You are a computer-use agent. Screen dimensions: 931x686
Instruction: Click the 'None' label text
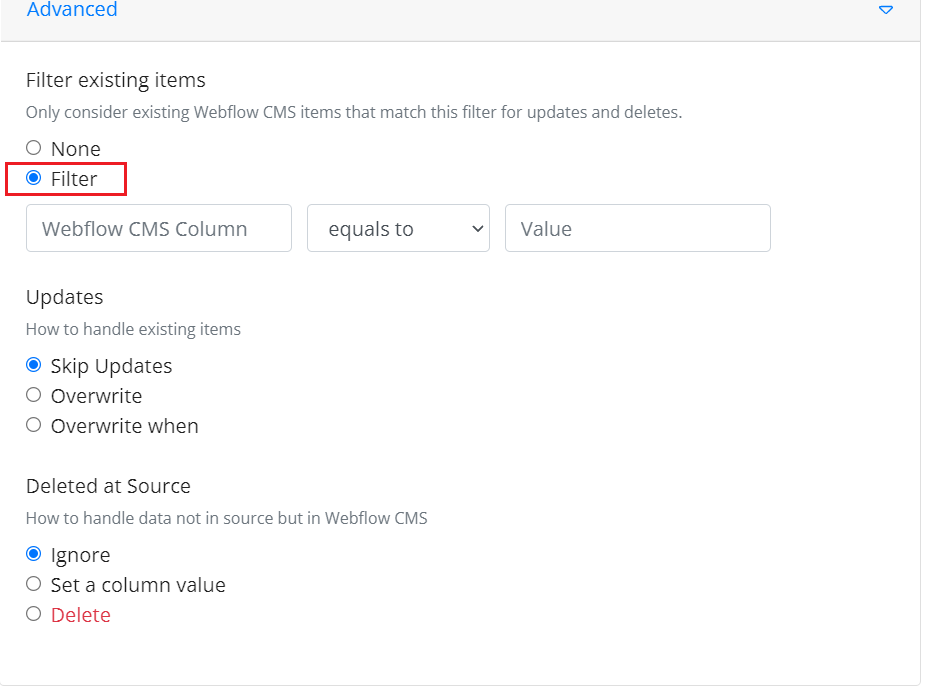click(75, 148)
